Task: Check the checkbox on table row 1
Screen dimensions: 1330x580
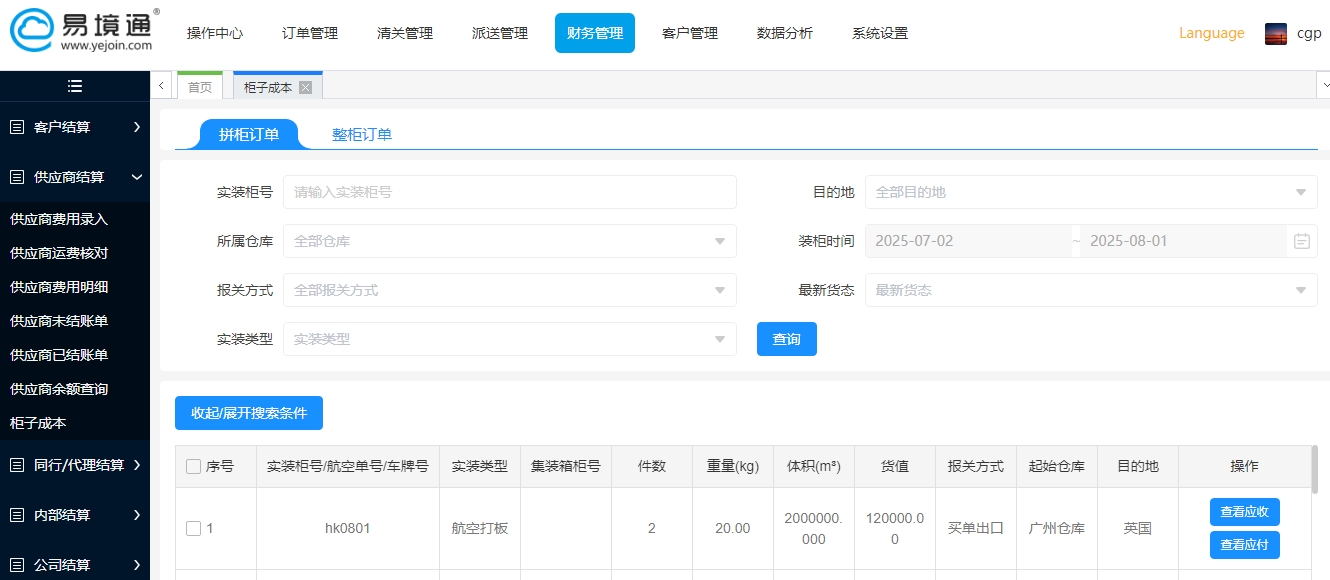Action: [193, 528]
